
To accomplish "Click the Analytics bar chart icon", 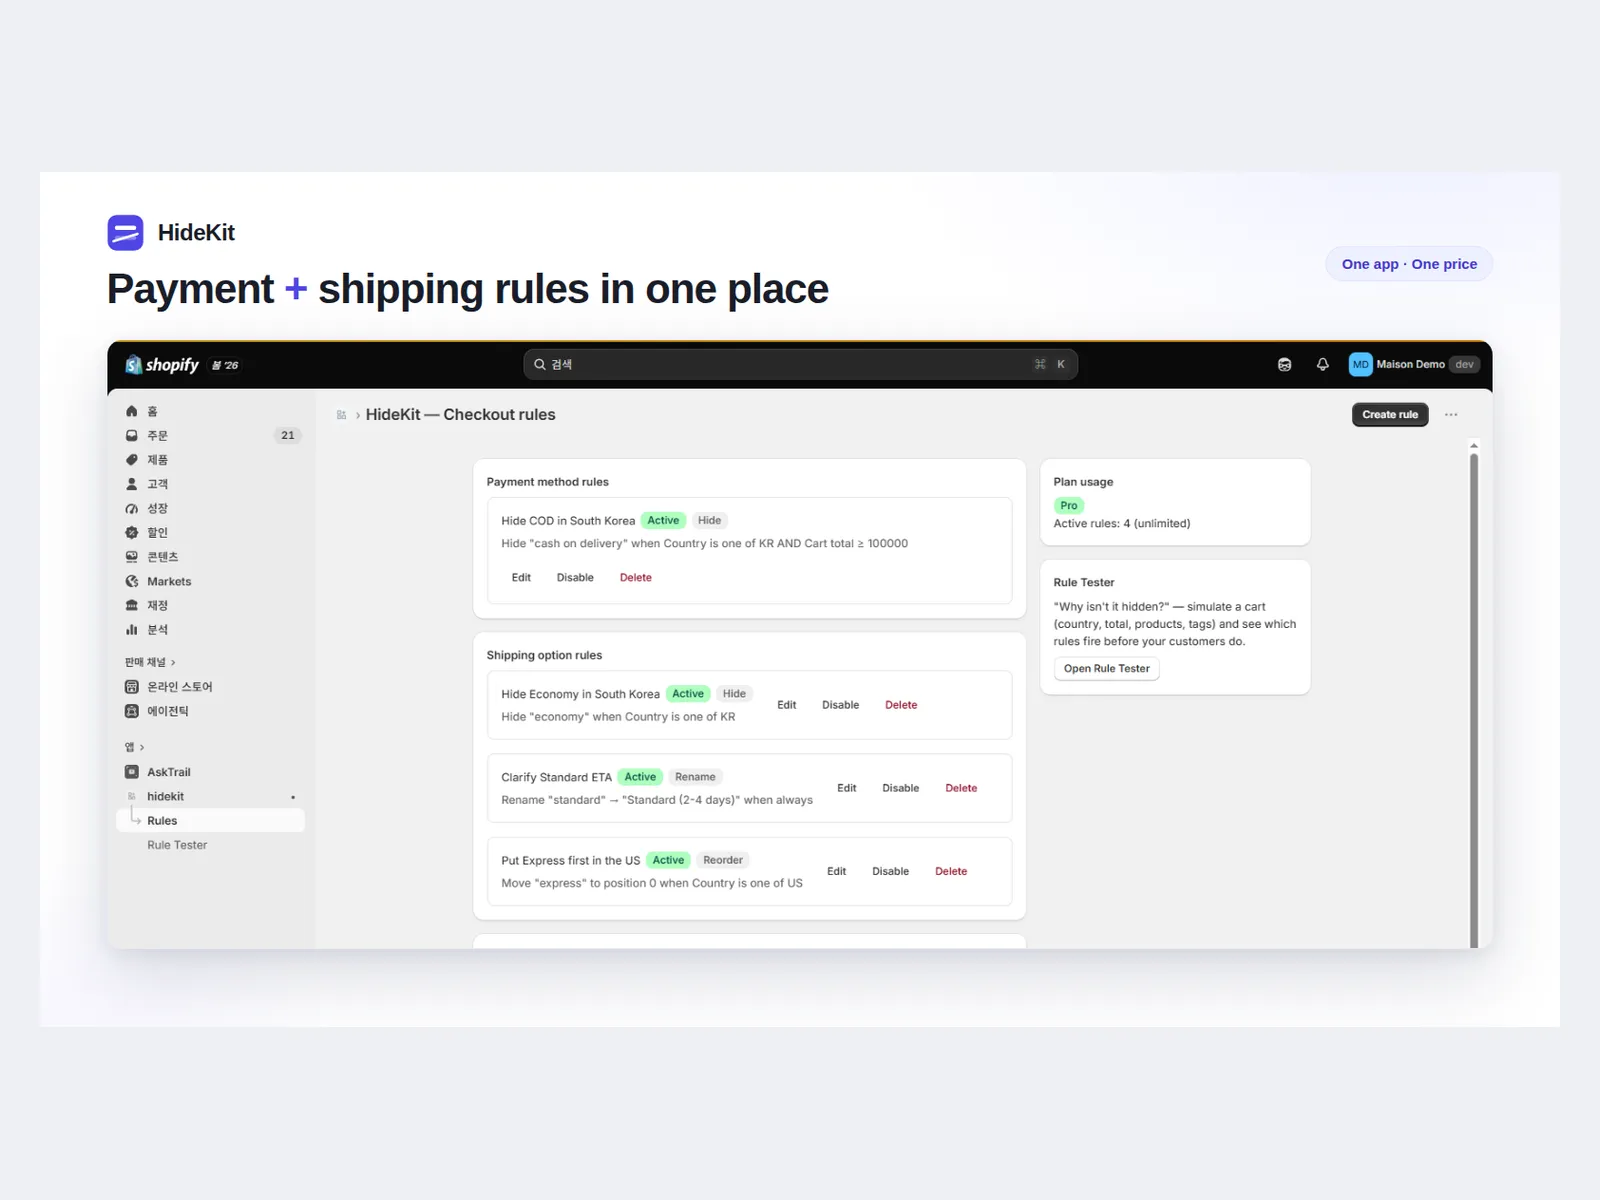I will [131, 630].
